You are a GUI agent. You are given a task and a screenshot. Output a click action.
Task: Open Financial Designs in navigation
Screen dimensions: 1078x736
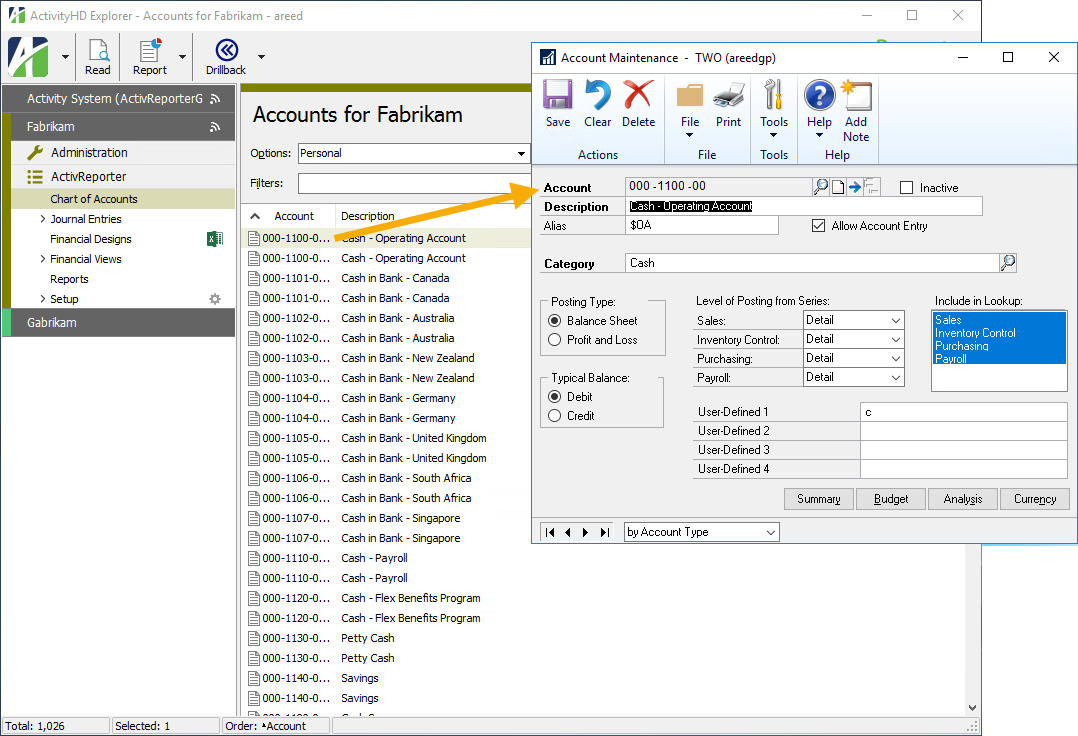click(x=91, y=239)
